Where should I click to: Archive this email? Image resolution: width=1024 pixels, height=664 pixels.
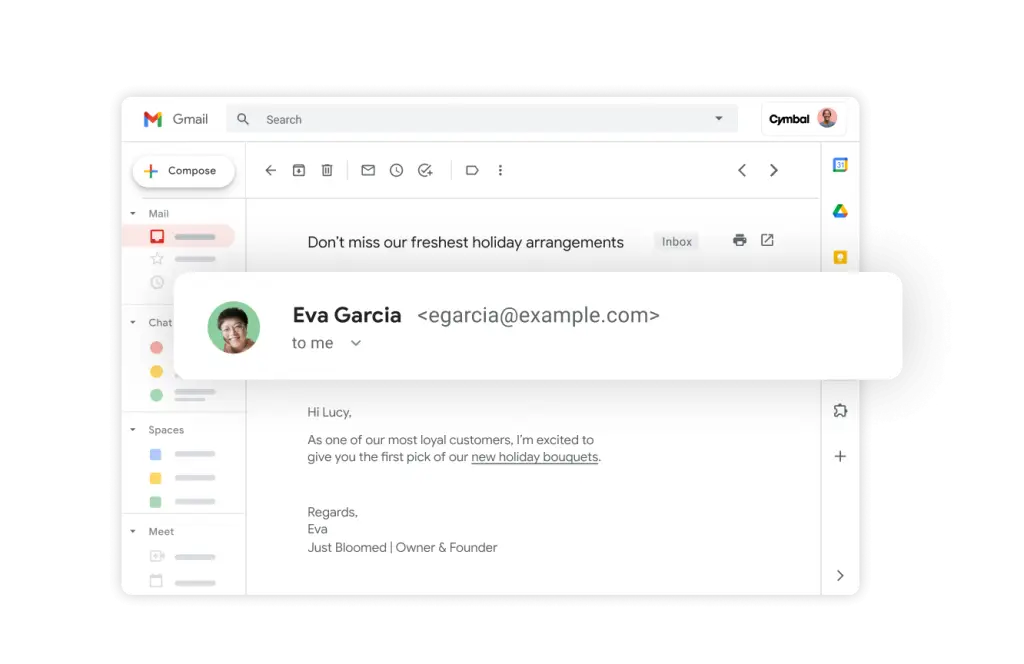pos(299,170)
